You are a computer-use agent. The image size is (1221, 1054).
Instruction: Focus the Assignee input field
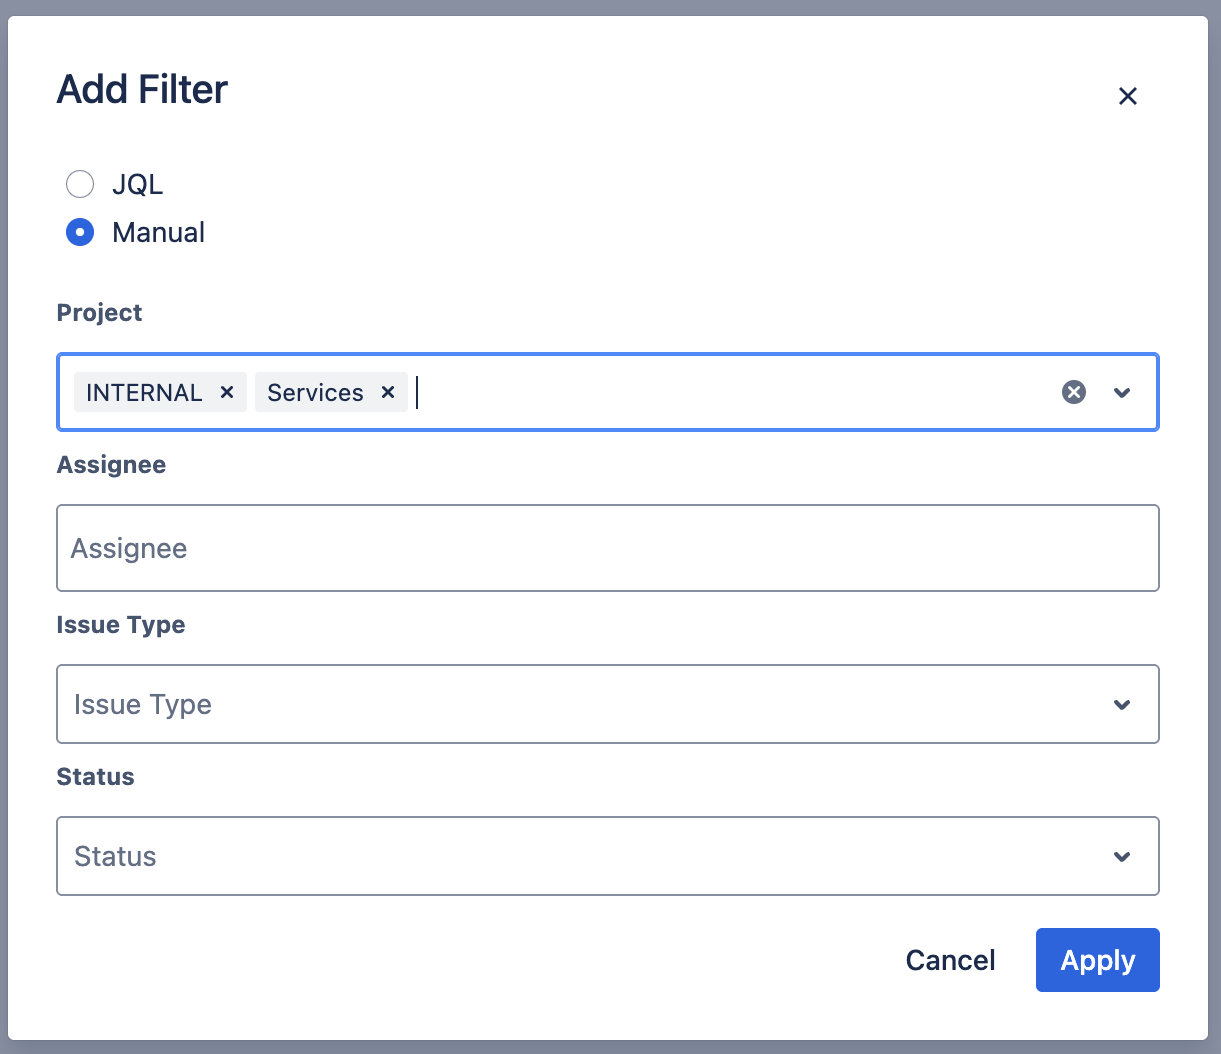click(607, 548)
